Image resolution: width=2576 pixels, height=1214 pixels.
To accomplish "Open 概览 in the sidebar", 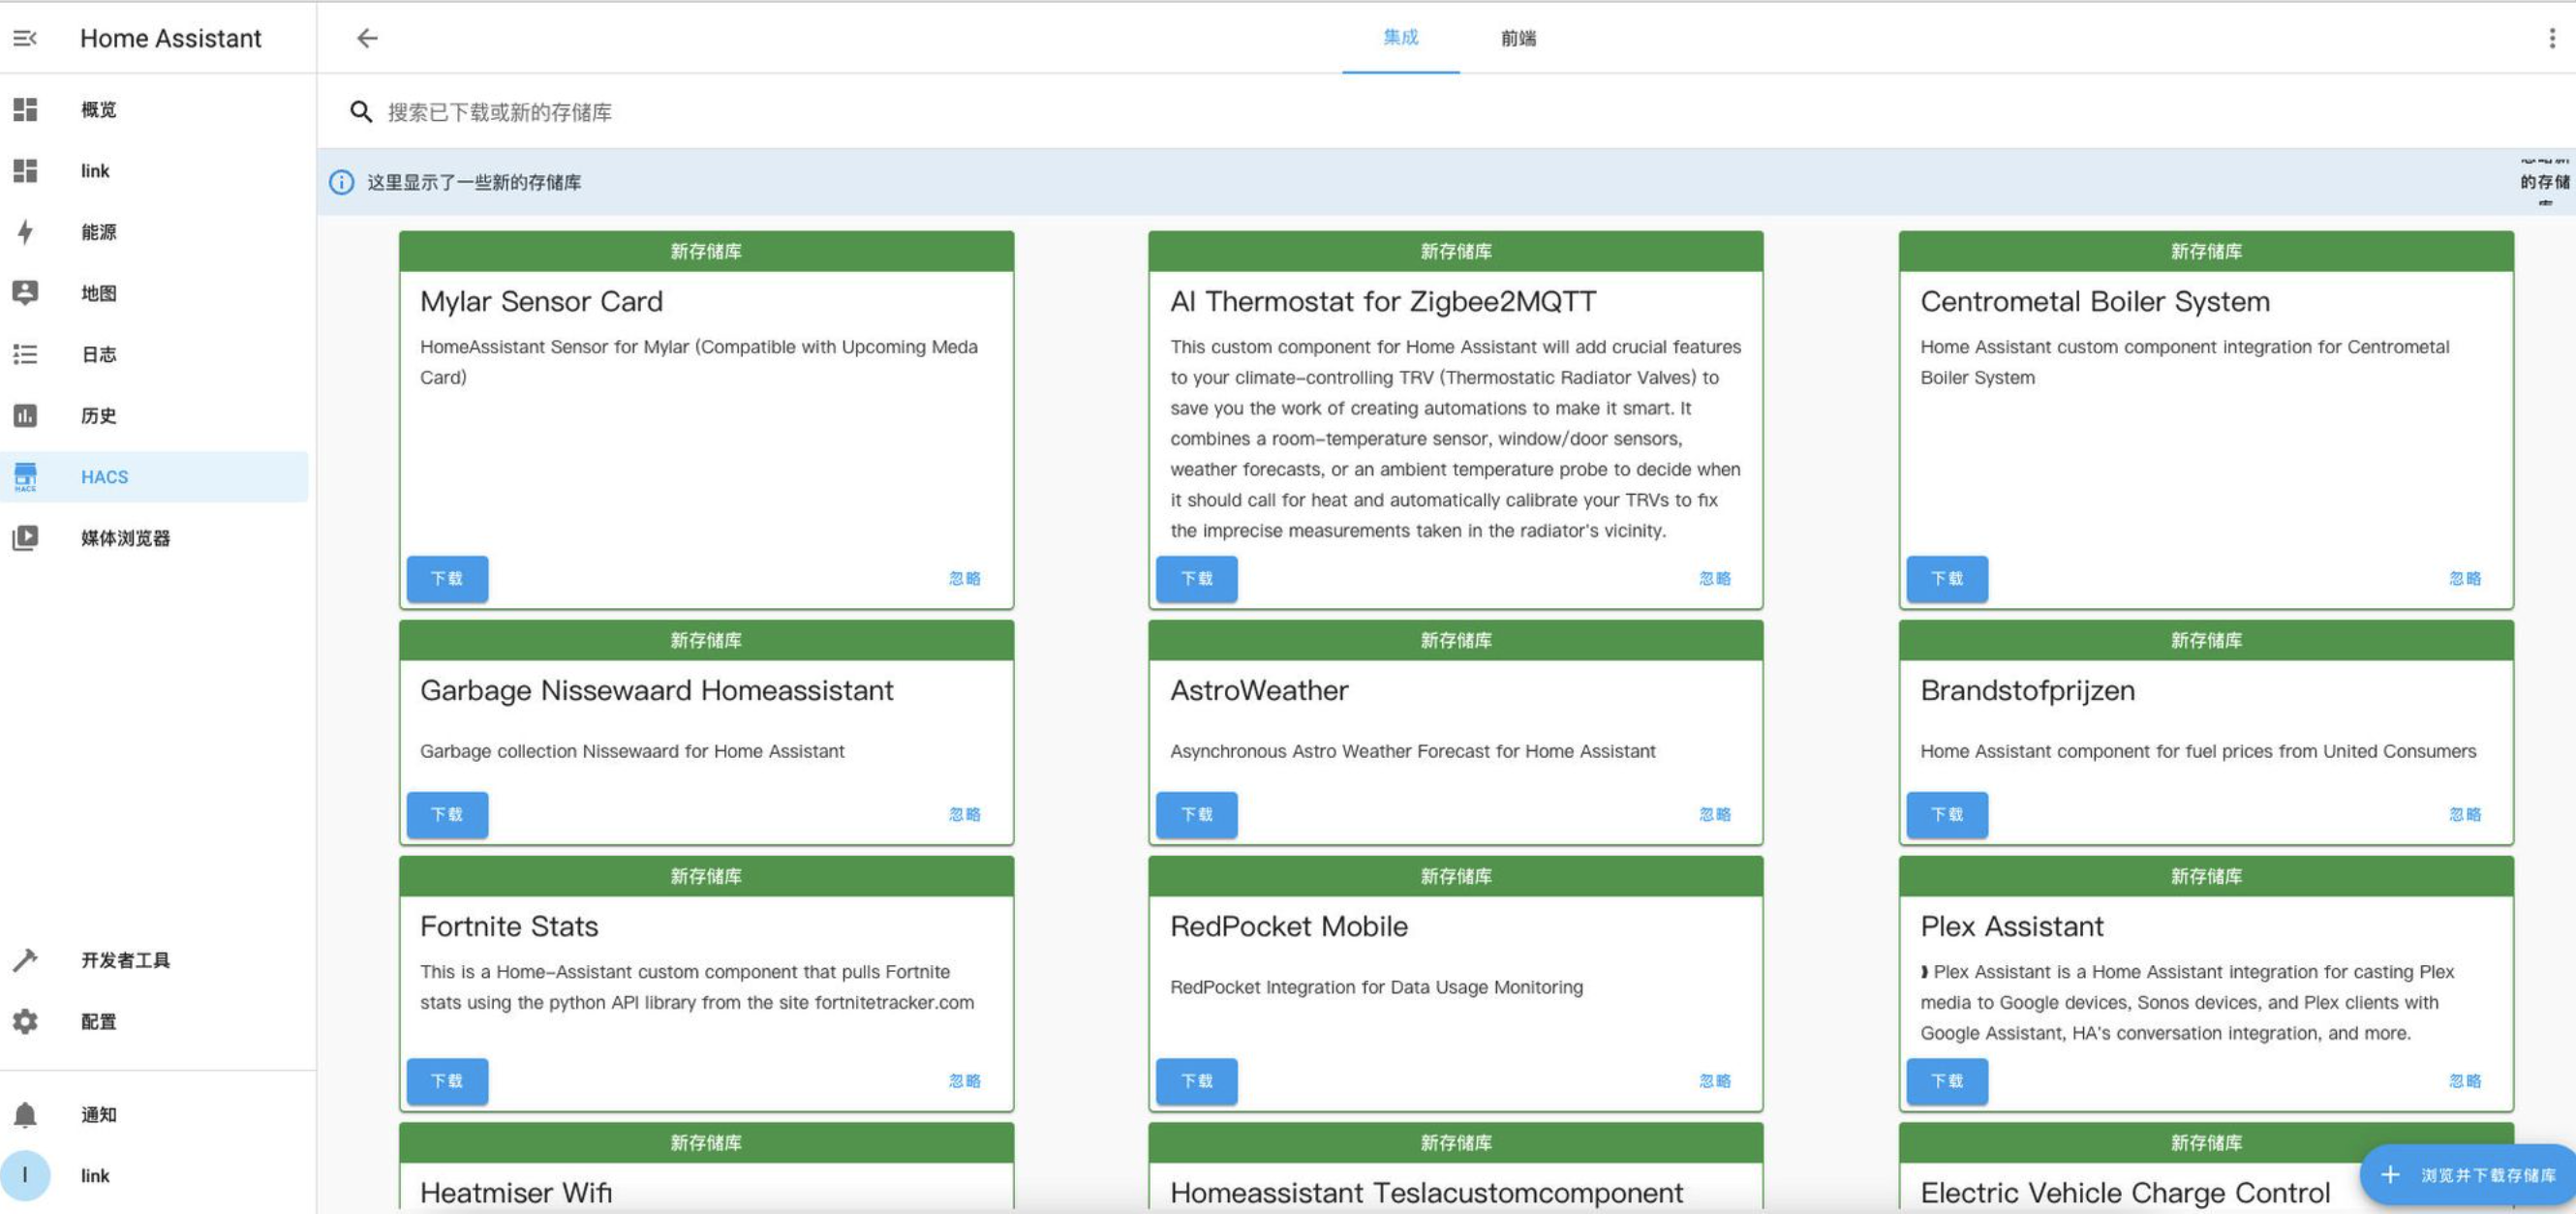I will (154, 109).
